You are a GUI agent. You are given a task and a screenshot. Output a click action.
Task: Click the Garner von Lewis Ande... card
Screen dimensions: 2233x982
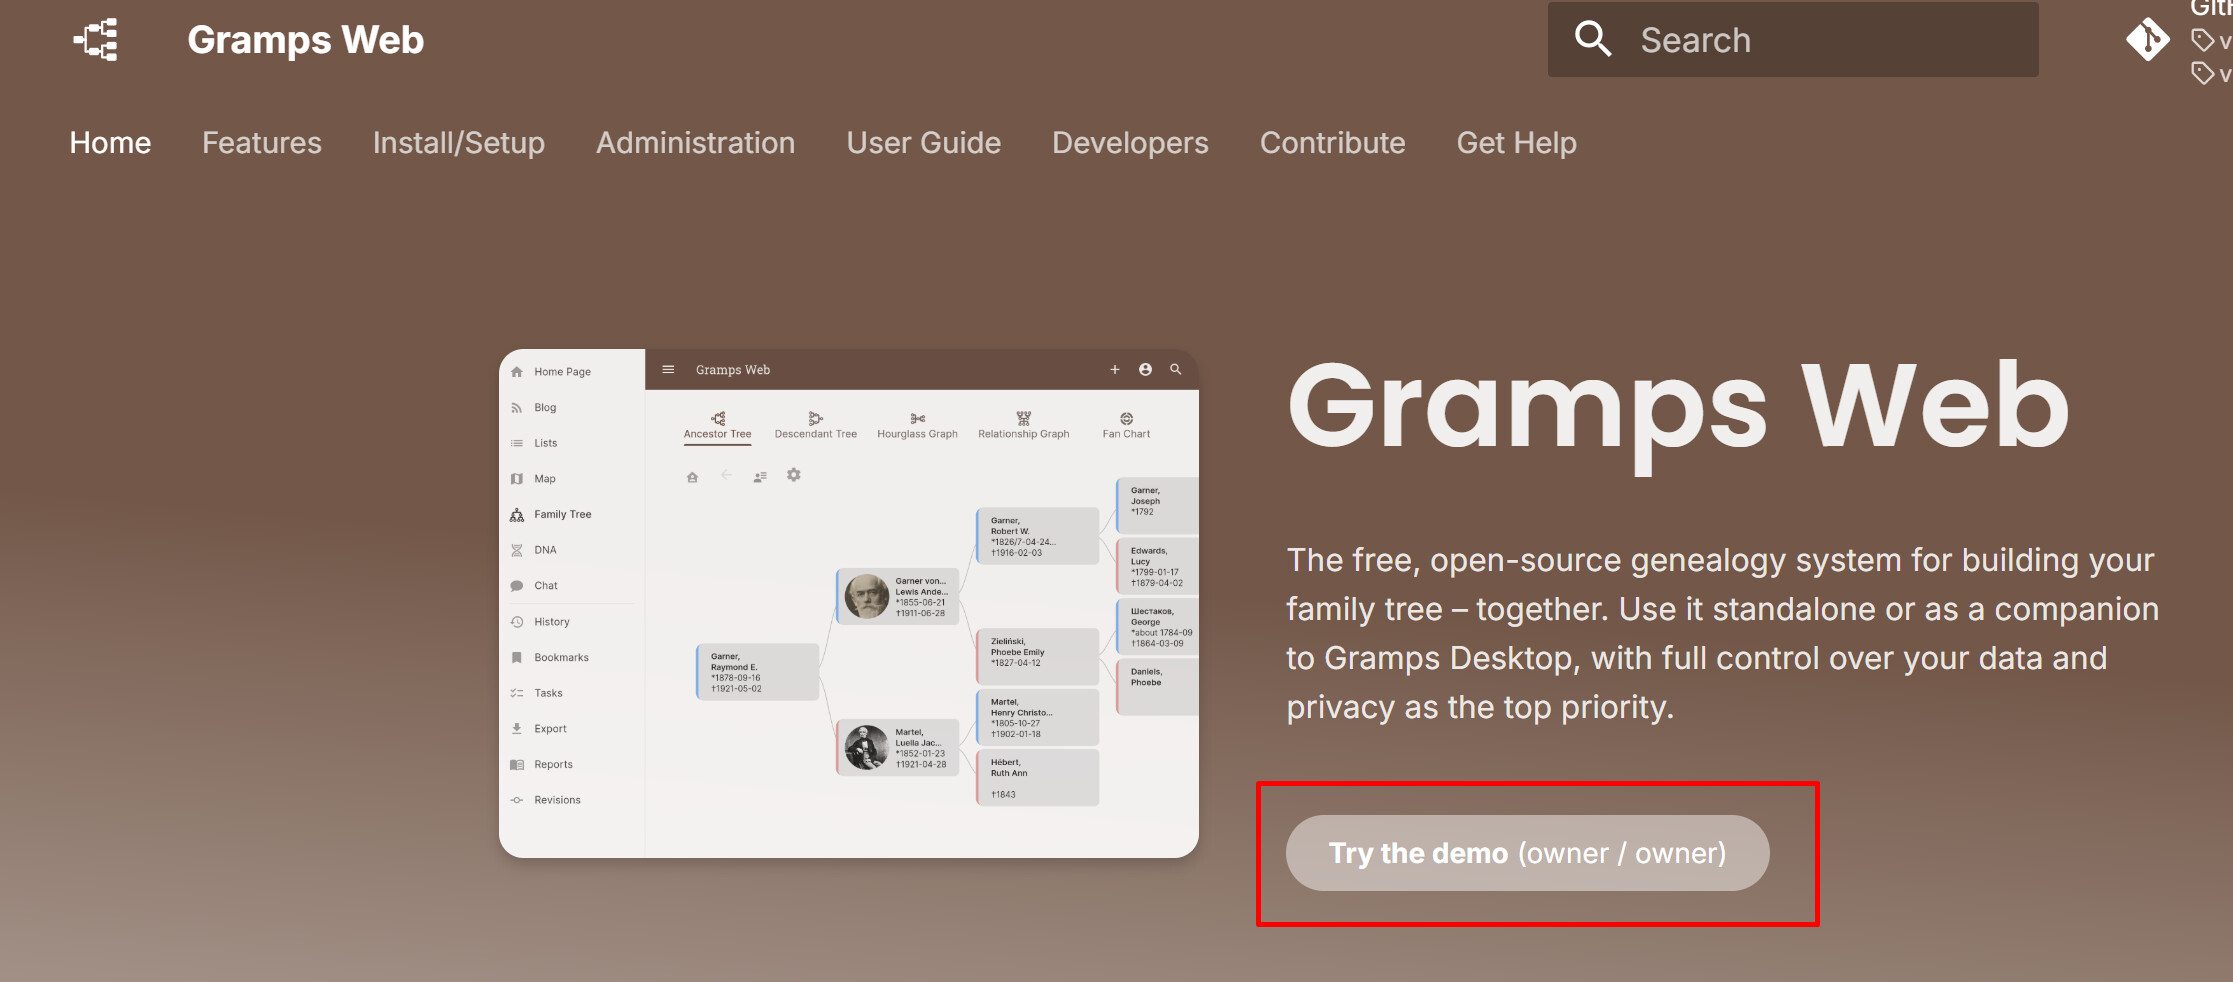[898, 596]
